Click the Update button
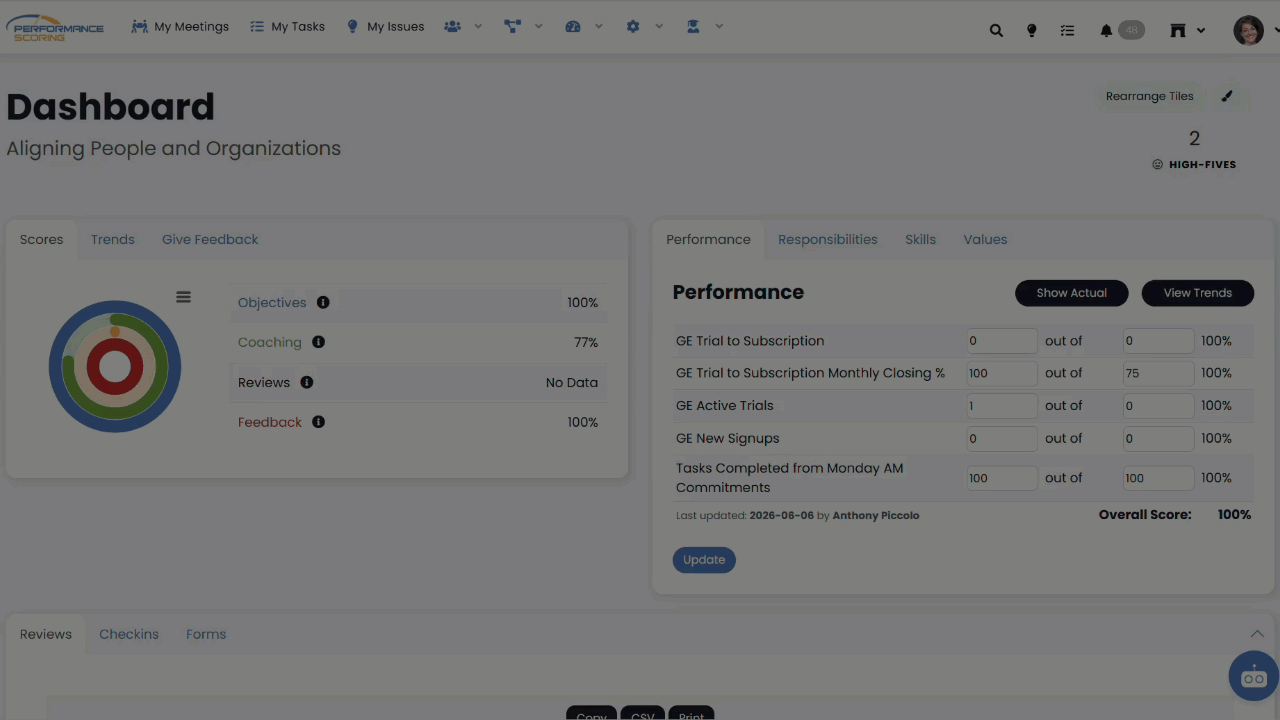1280x720 pixels. pos(704,560)
